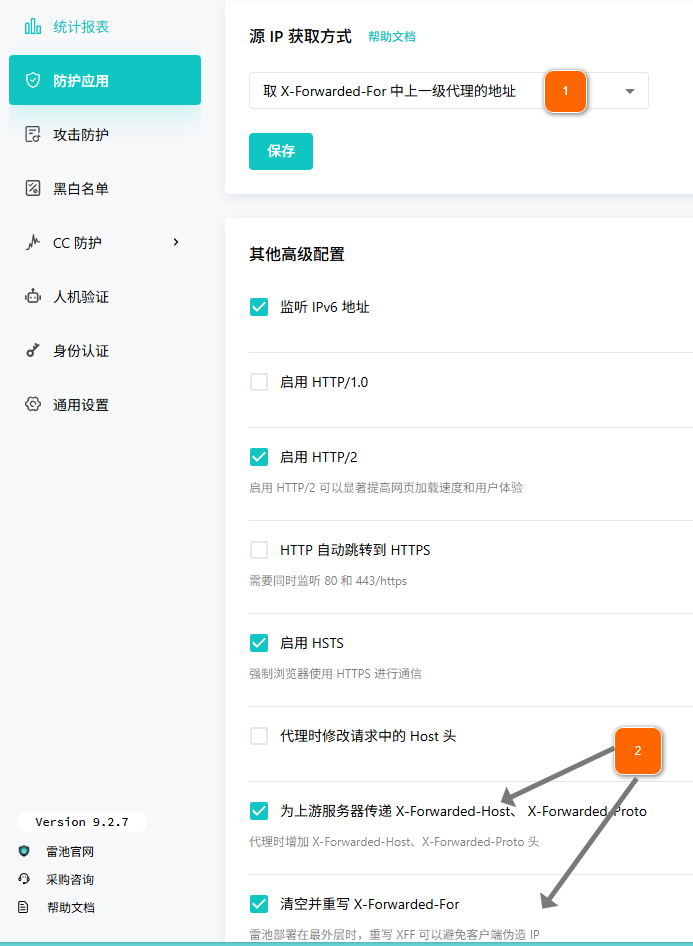The image size is (693, 946).
Task: Click the 保存 button
Action: [x=281, y=151]
